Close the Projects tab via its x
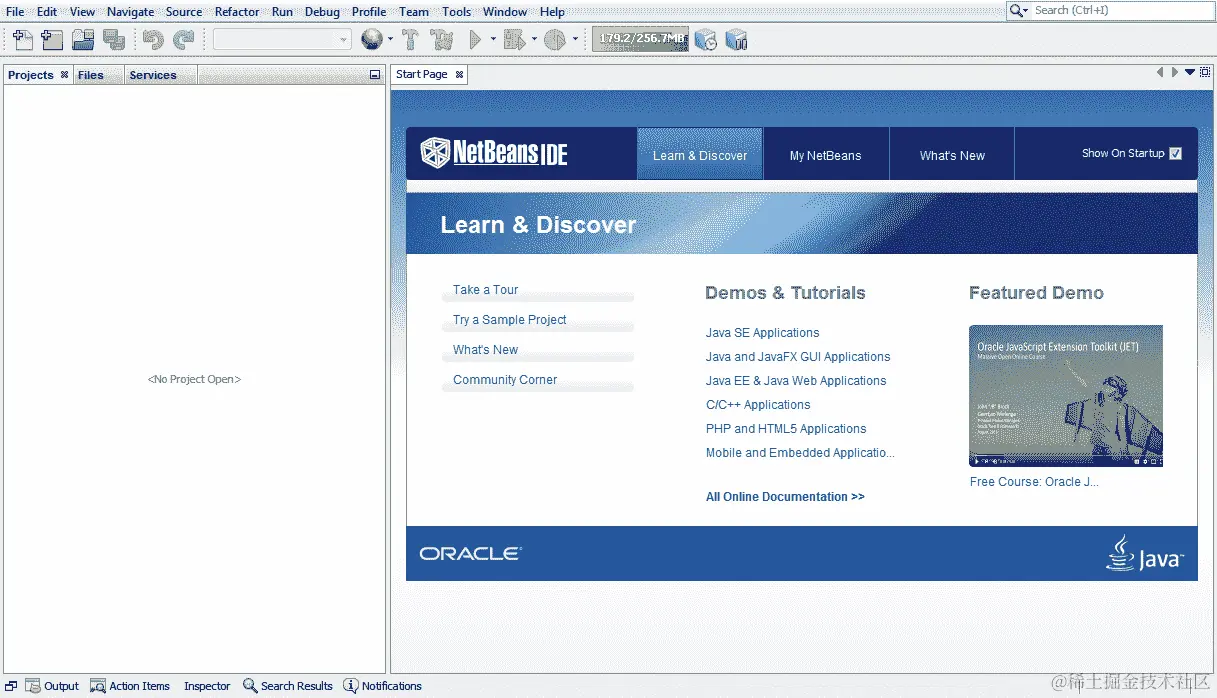 click(x=64, y=75)
